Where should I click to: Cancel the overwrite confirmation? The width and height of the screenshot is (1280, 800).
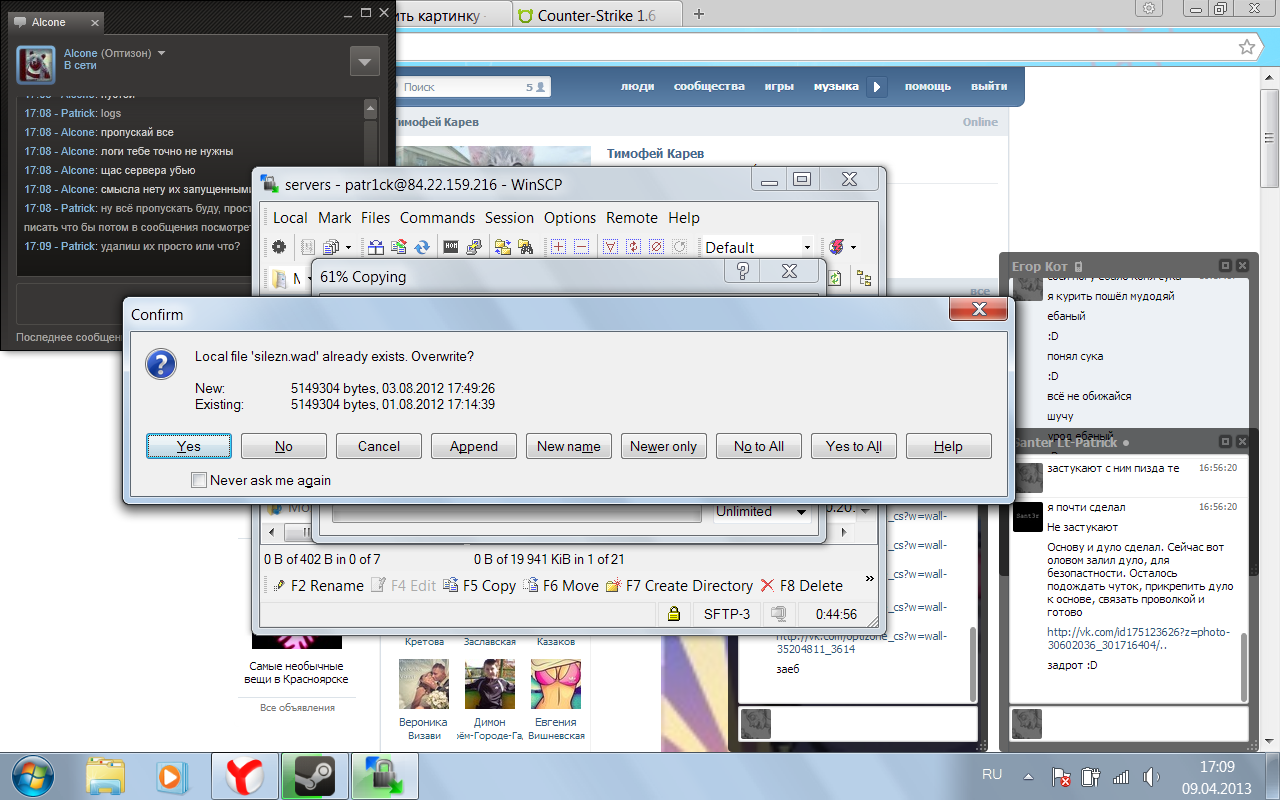[379, 446]
